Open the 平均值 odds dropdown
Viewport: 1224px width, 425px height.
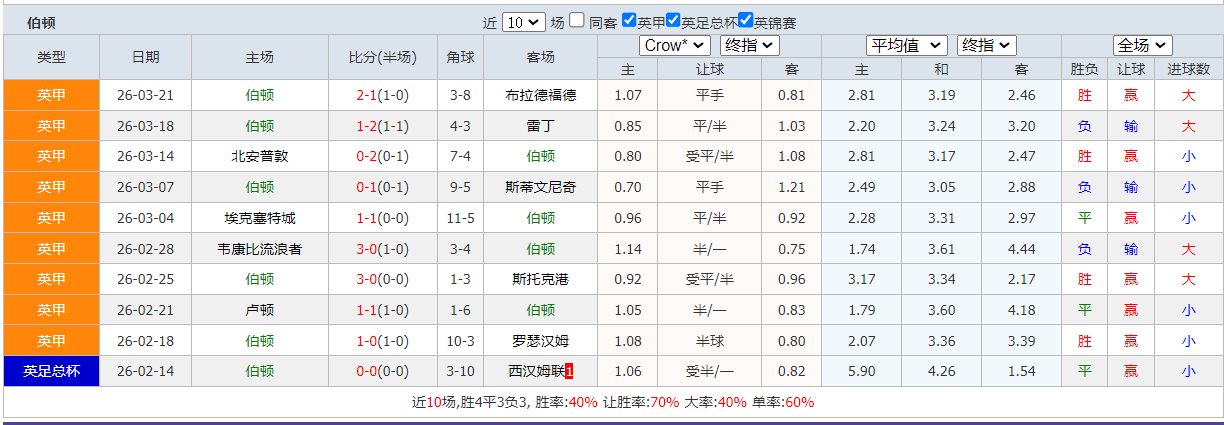[x=907, y=45]
